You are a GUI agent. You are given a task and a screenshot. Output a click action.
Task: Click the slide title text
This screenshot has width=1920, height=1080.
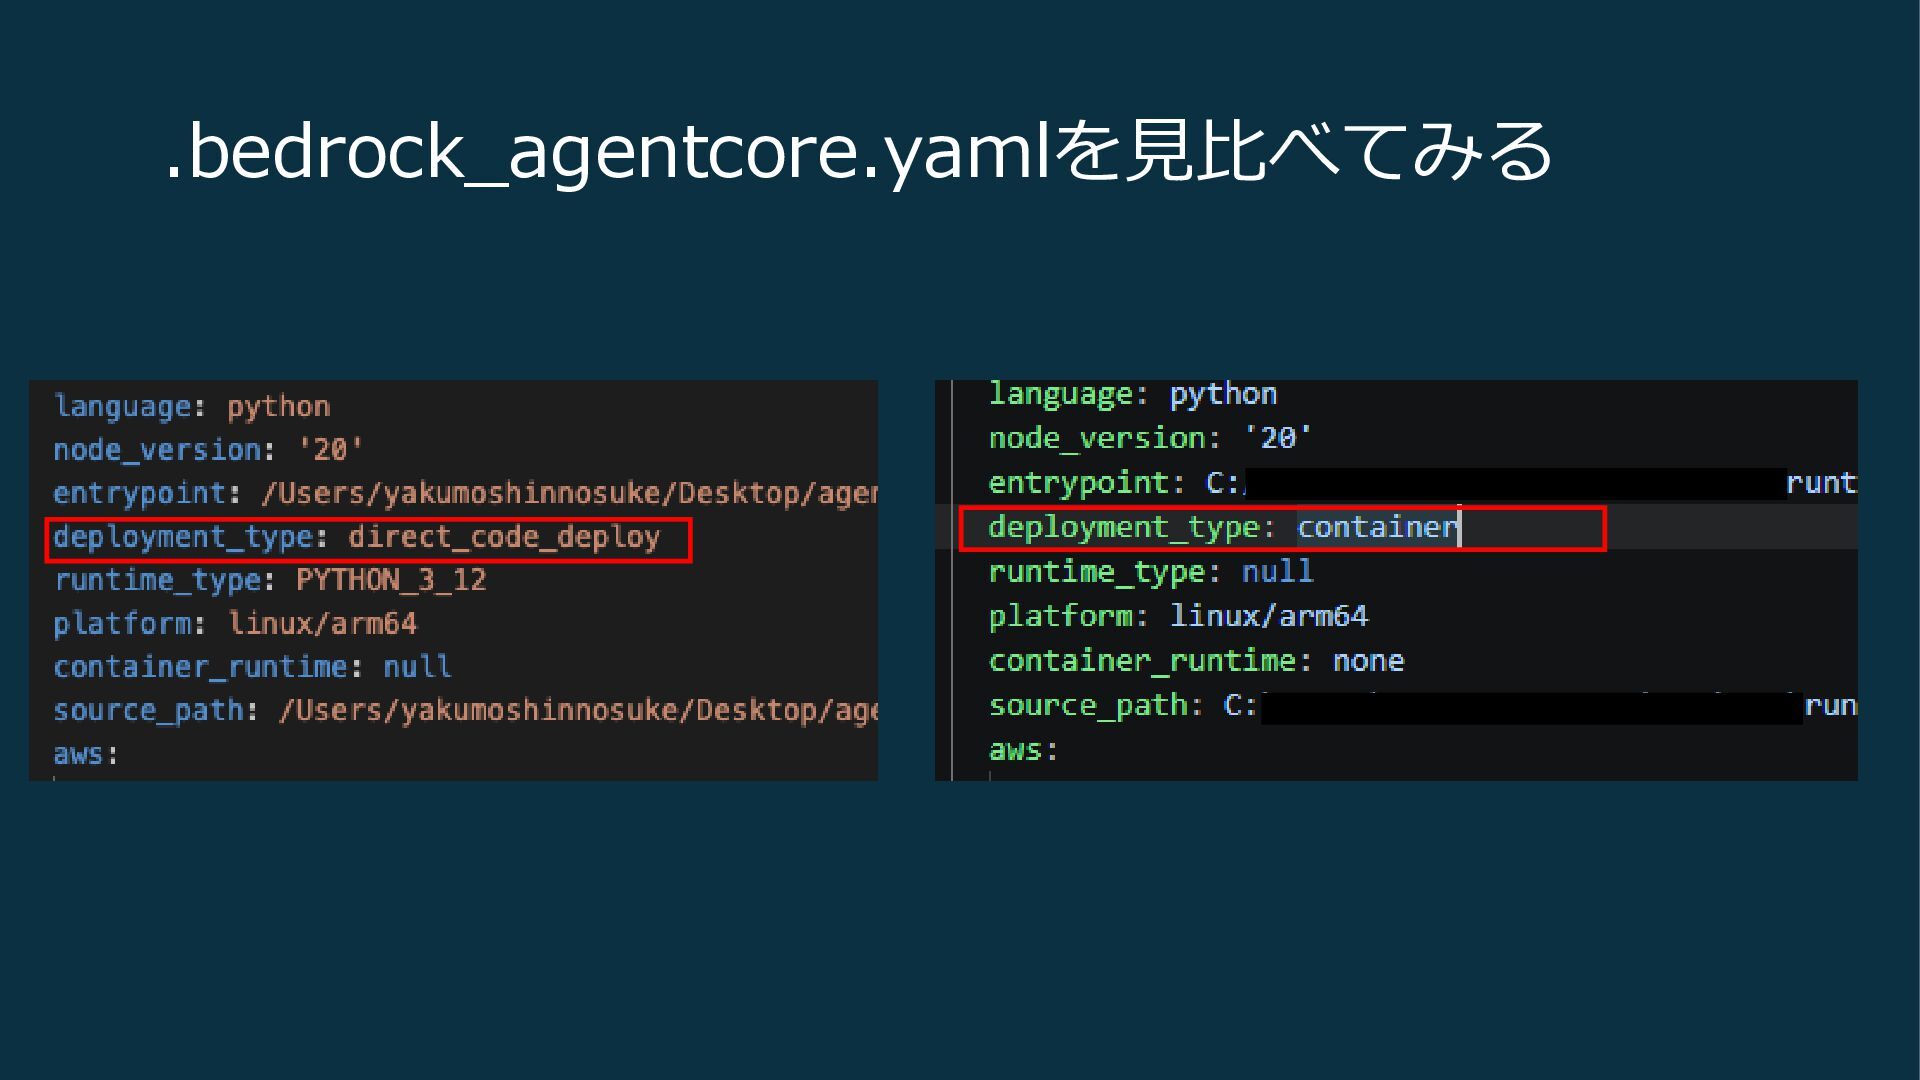tap(858, 152)
